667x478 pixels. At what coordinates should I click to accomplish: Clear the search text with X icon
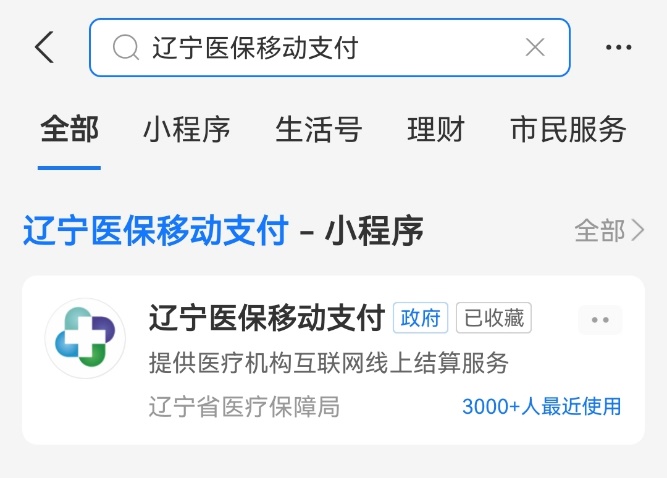(535, 47)
